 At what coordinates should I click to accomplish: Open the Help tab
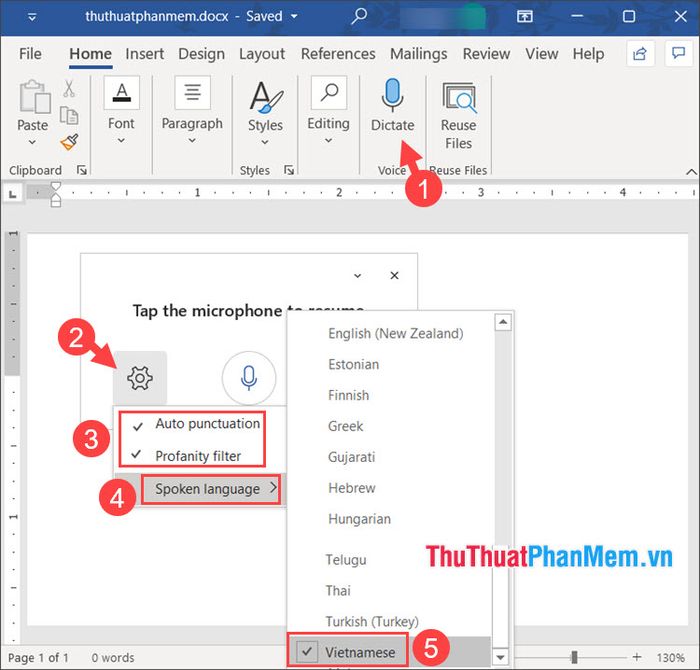click(588, 54)
